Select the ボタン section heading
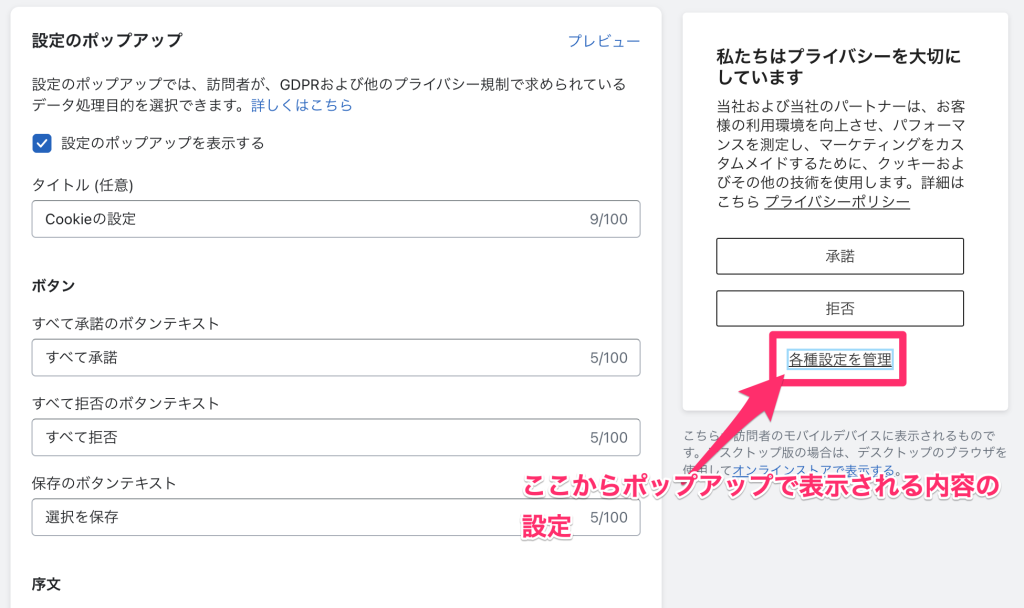The width and height of the screenshot is (1024, 608). pos(46,284)
